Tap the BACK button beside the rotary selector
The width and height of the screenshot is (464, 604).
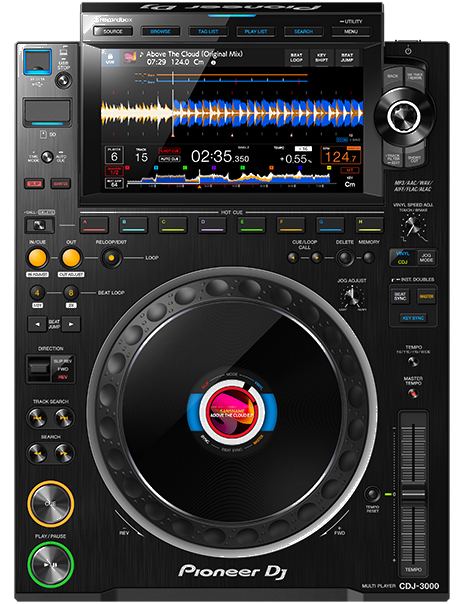(393, 76)
